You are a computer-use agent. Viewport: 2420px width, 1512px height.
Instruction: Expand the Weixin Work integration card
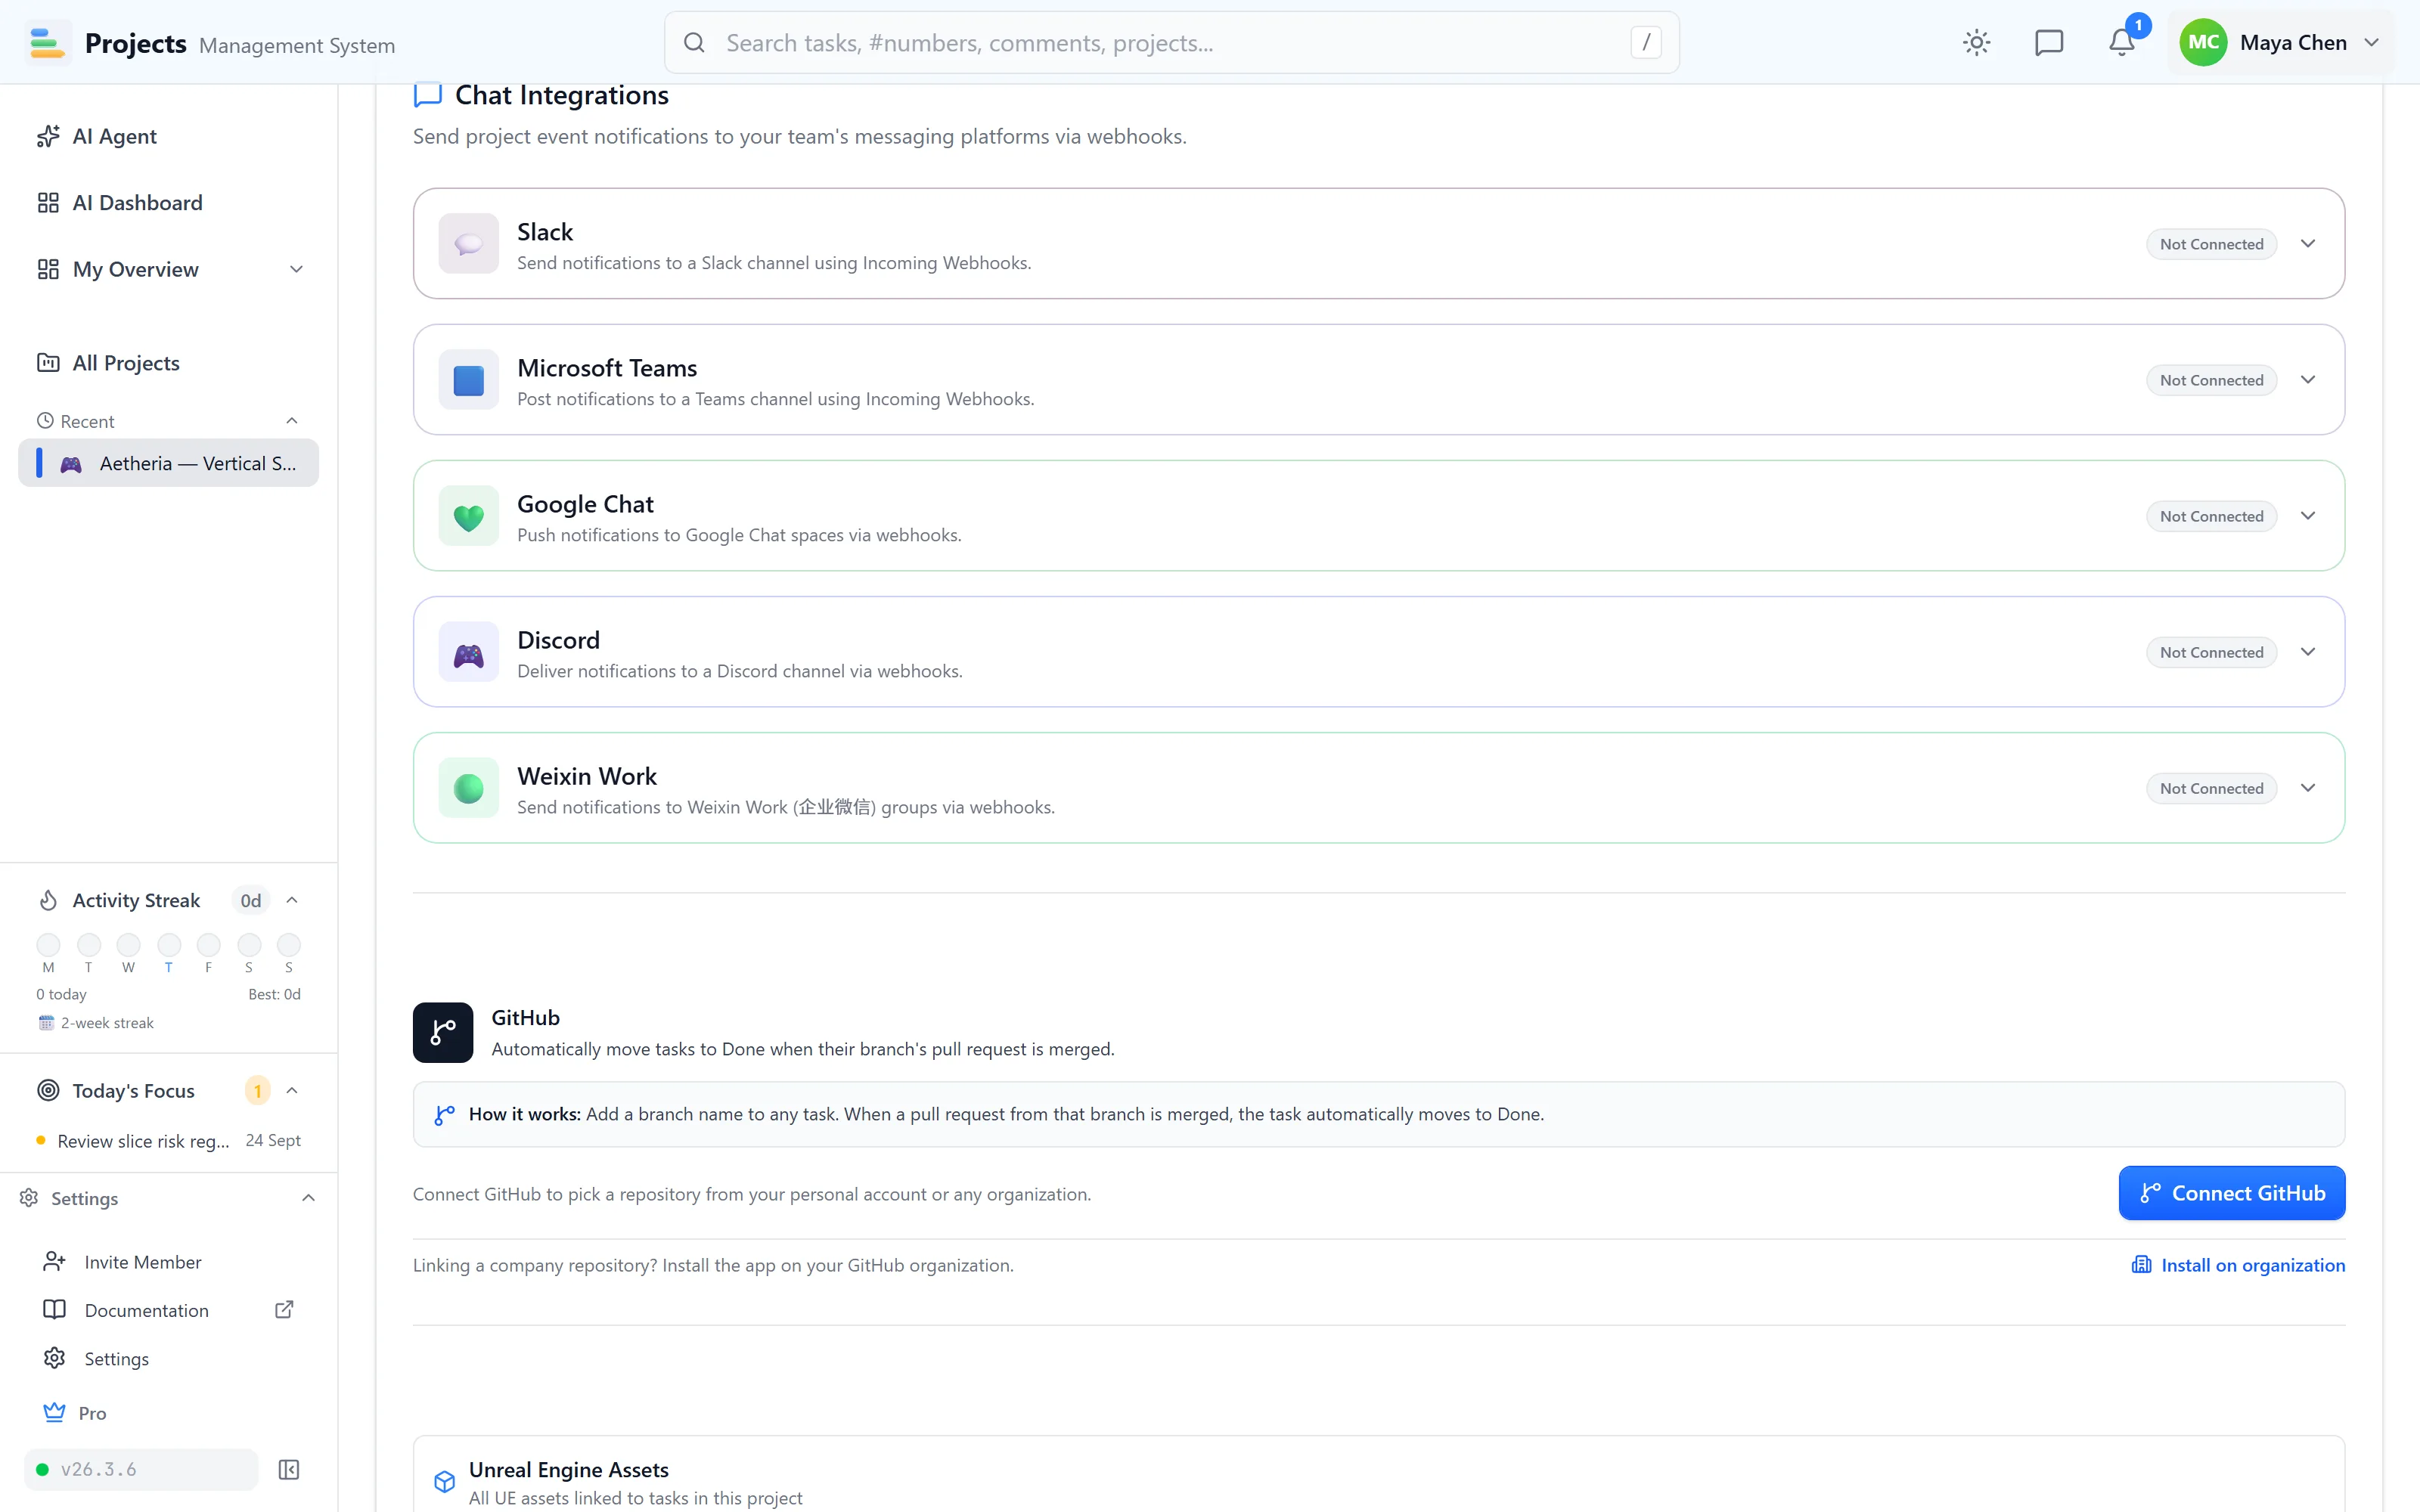coord(2308,788)
